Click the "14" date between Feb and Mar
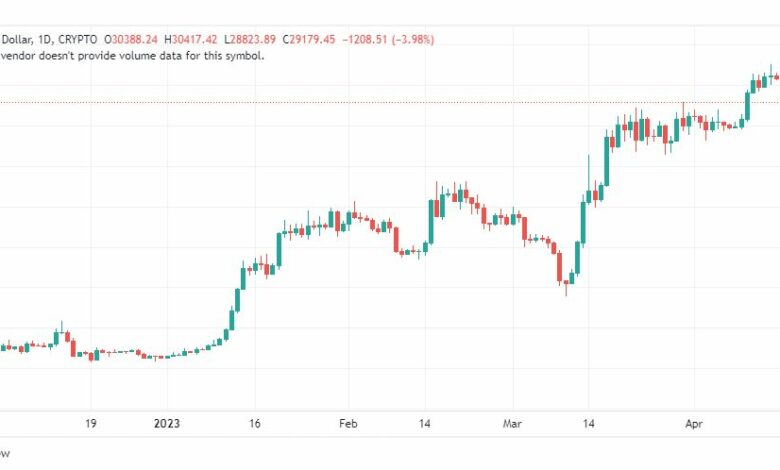 pyautogui.click(x=424, y=424)
